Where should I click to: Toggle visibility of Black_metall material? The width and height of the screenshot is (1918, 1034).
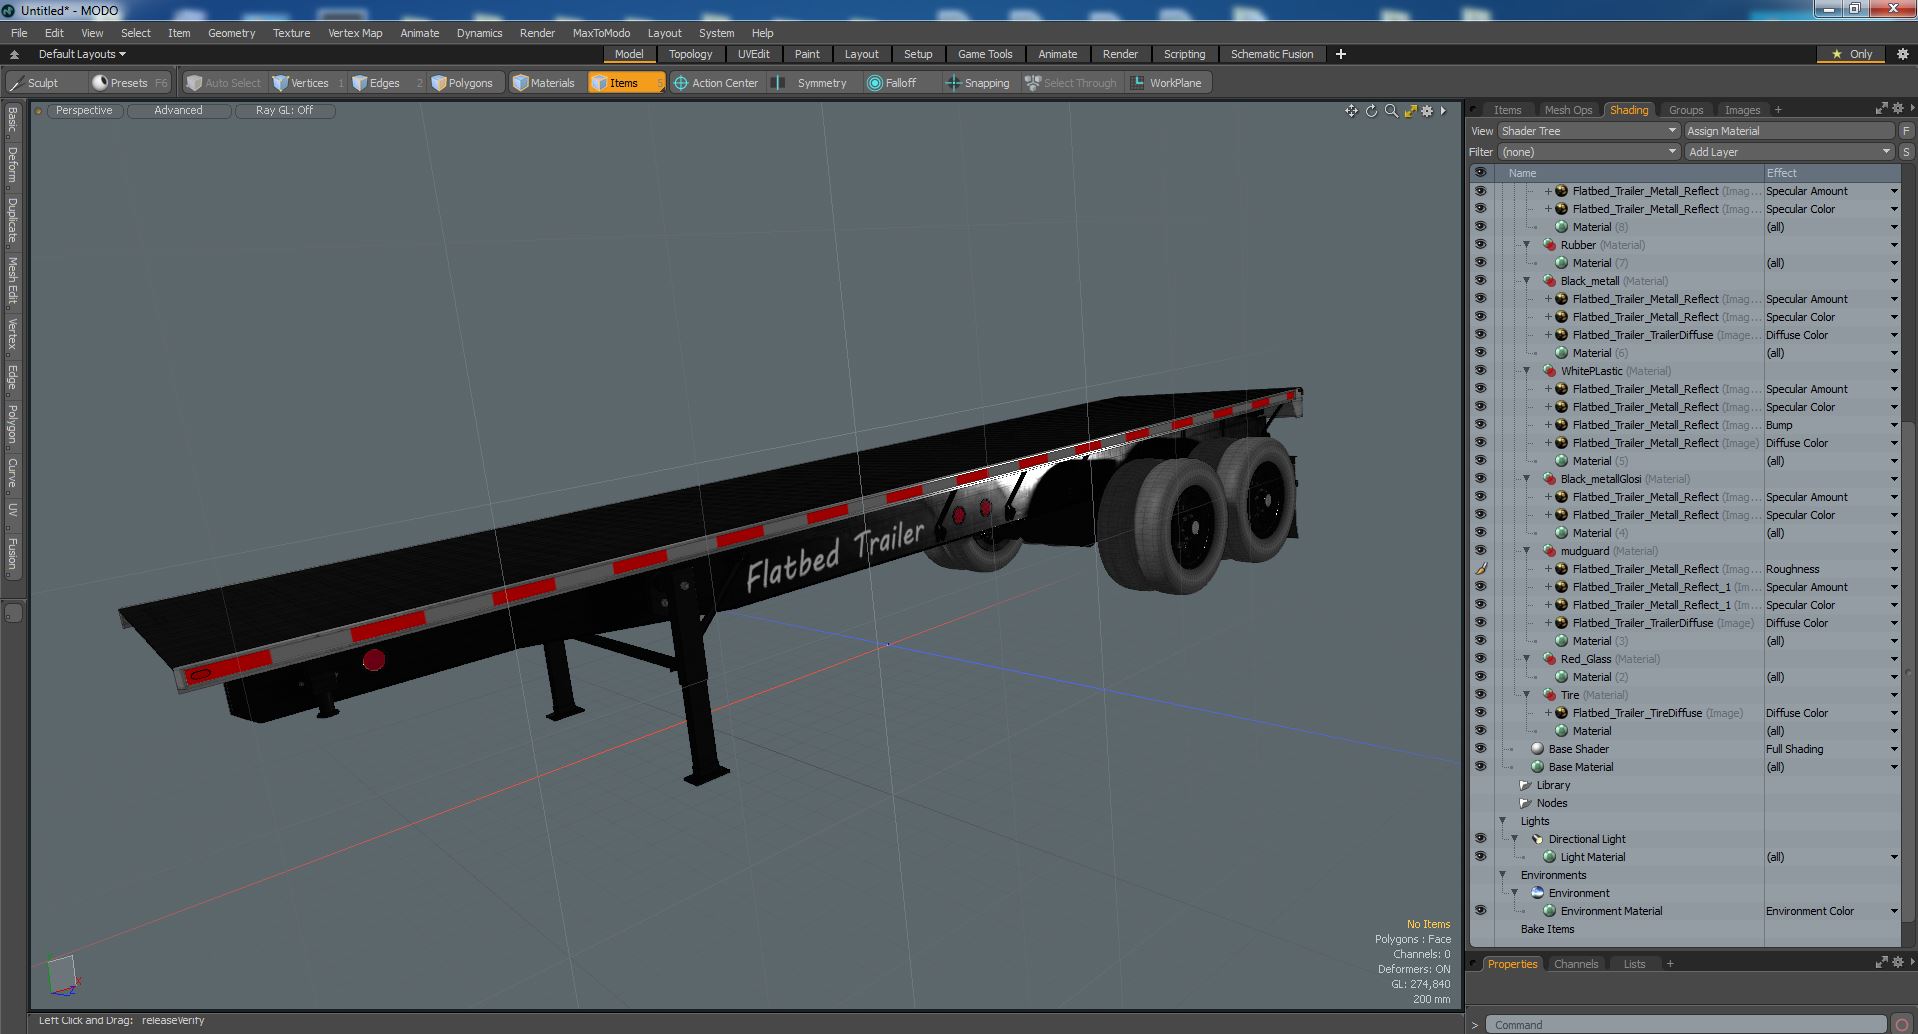pyautogui.click(x=1480, y=281)
